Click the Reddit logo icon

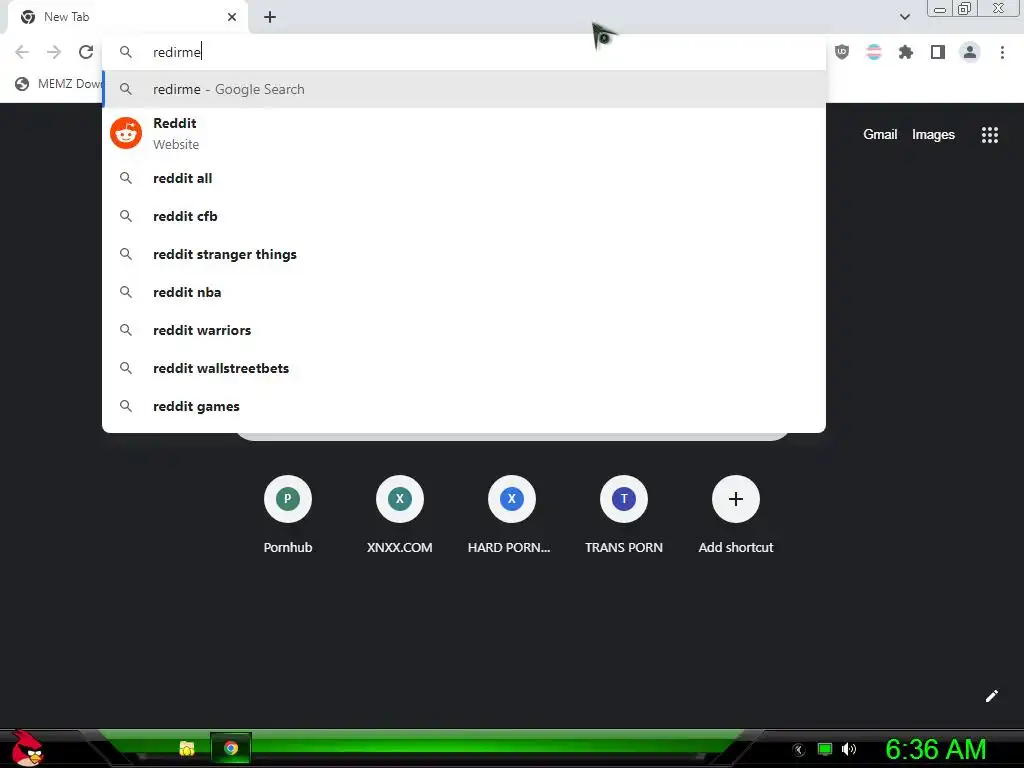[x=126, y=133]
